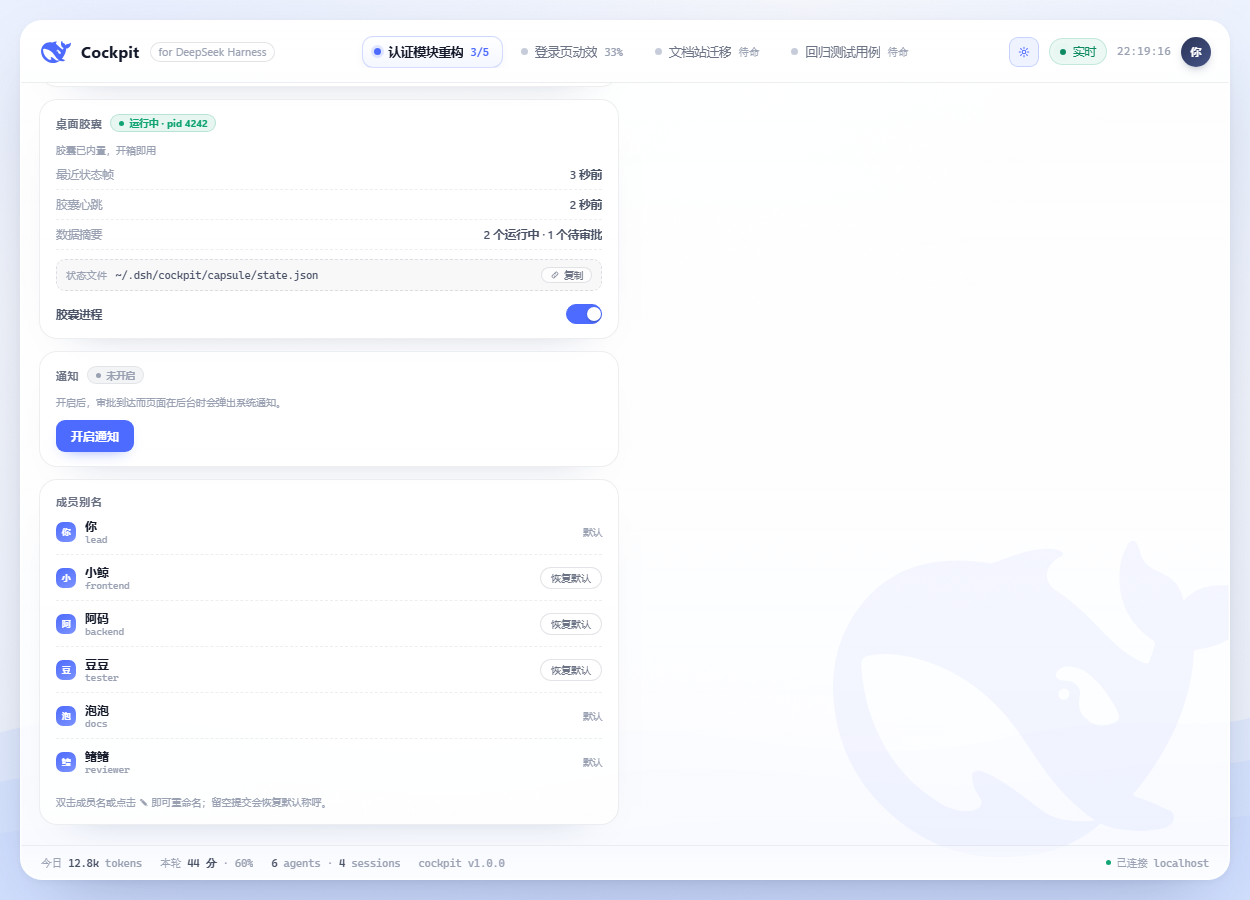Image resolution: width=1250 pixels, height=900 pixels.
Task: Click the 豆豆 member name
Action: [97, 664]
